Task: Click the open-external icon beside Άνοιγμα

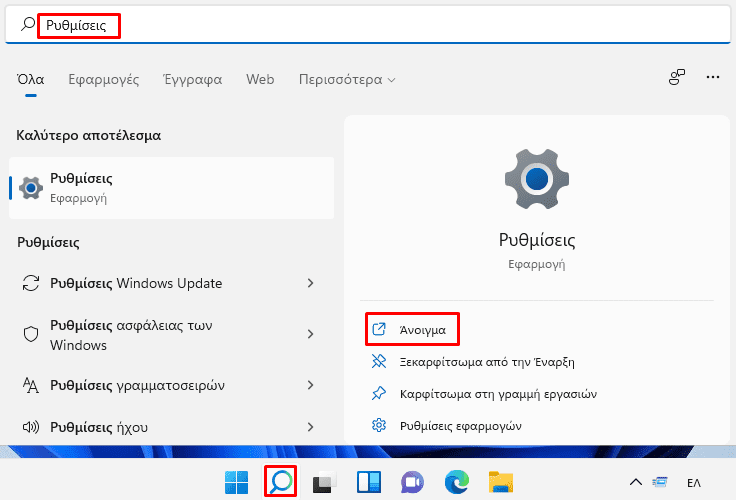Action: (379, 329)
